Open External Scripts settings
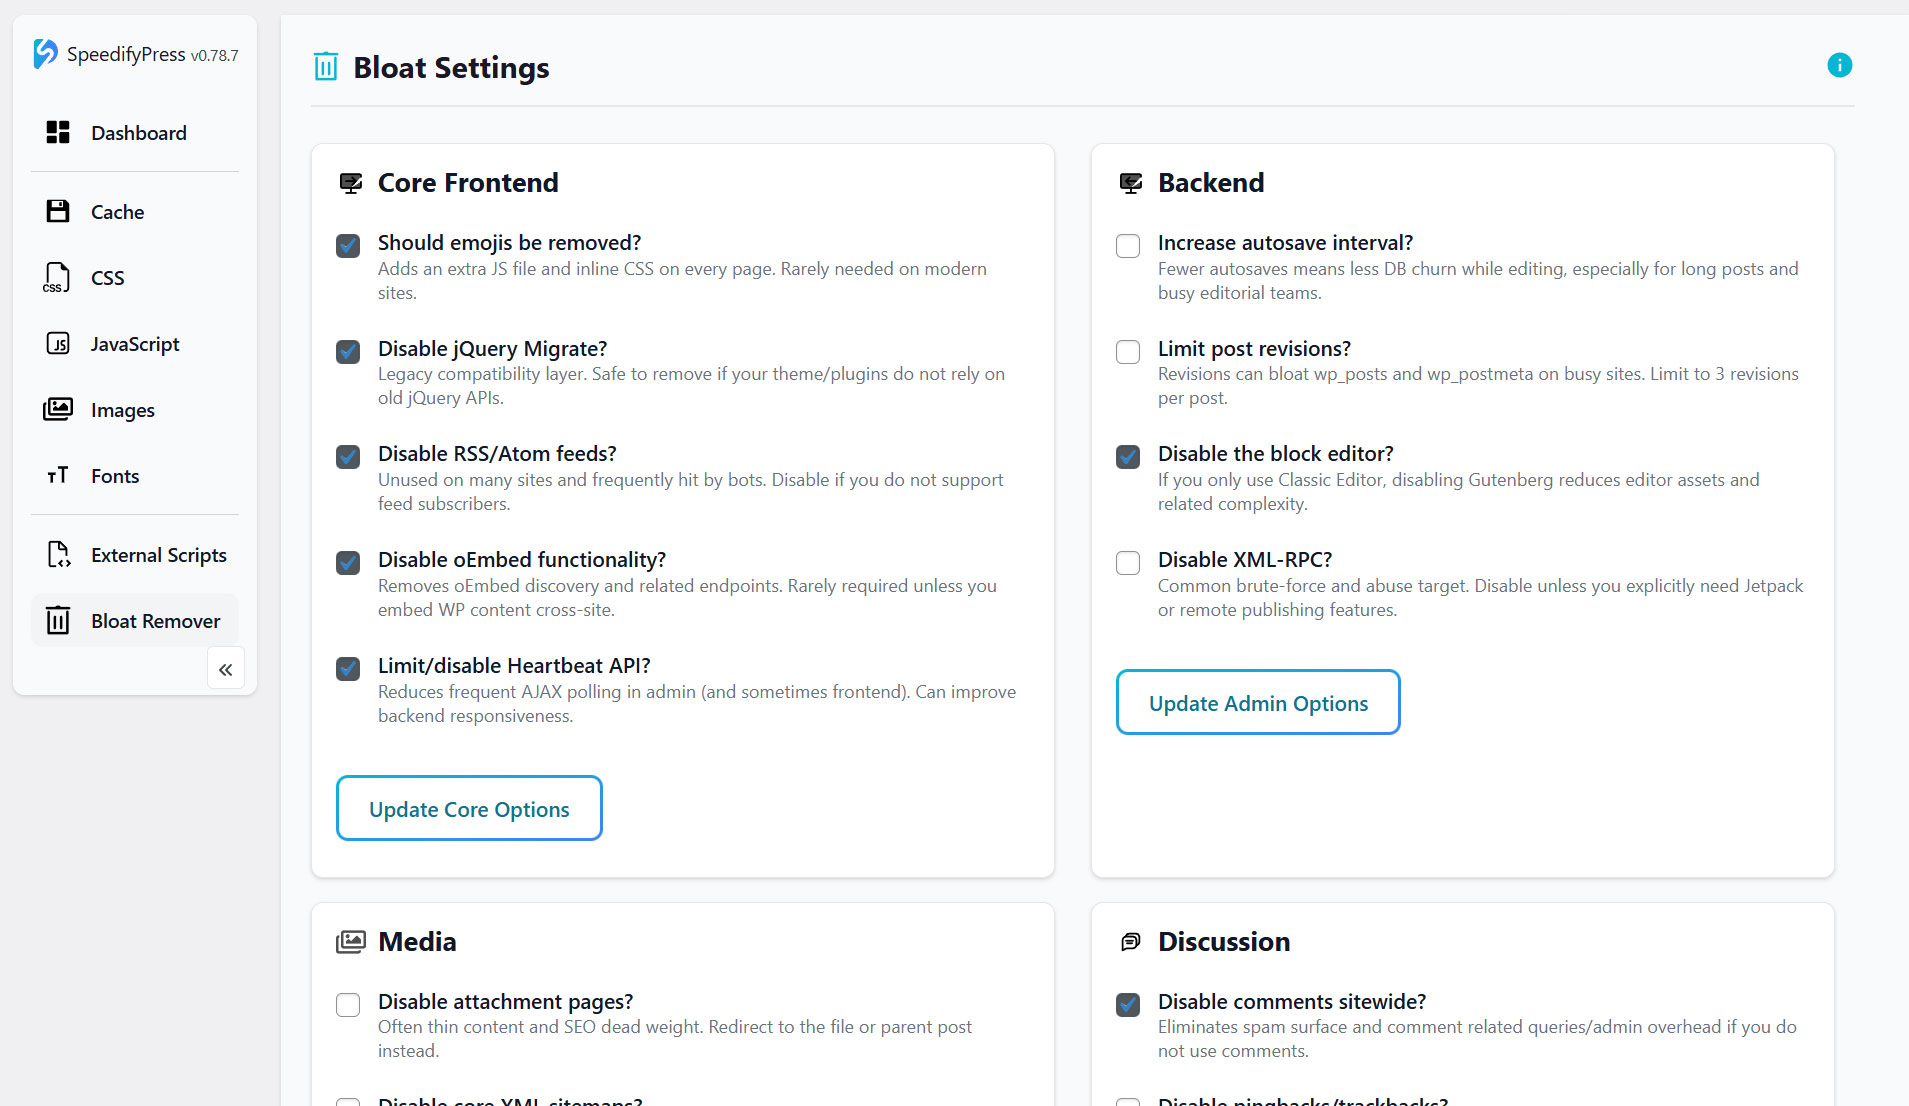 pos(135,554)
